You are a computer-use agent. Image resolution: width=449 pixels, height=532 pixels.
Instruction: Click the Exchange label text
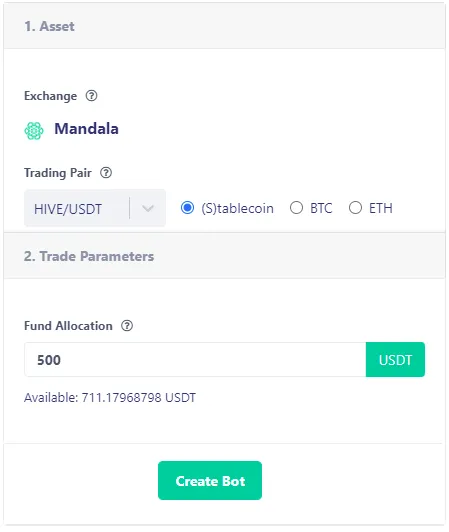pyautogui.click(x=51, y=96)
